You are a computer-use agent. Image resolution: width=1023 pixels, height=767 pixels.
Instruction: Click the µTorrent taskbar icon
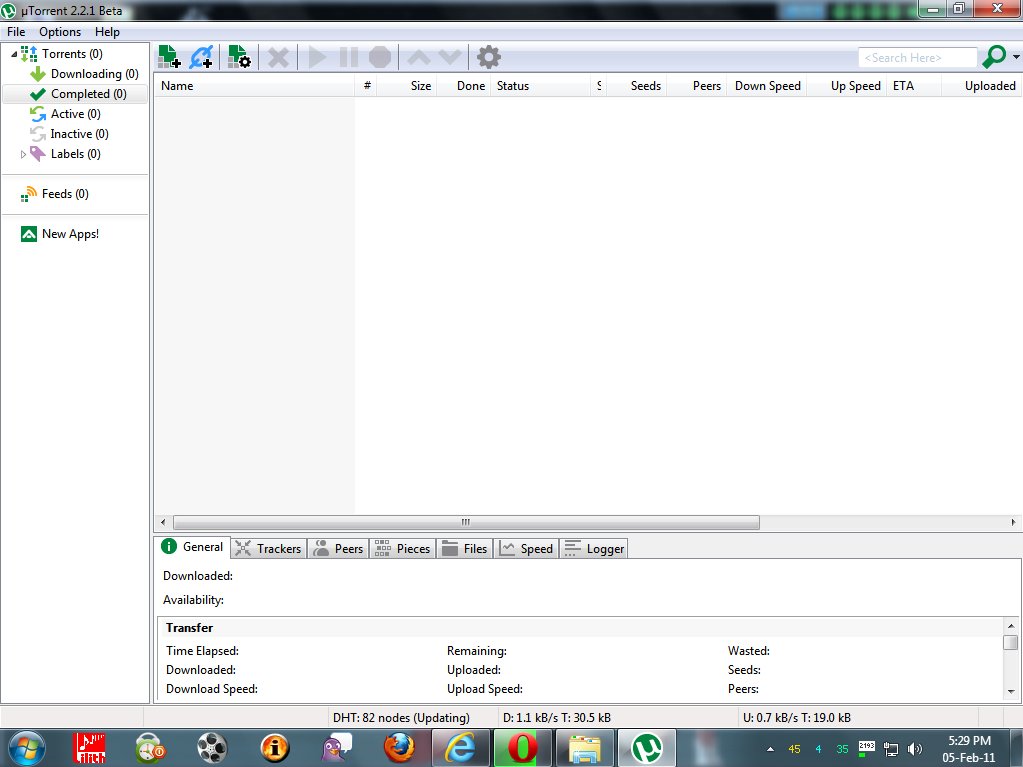coord(647,748)
